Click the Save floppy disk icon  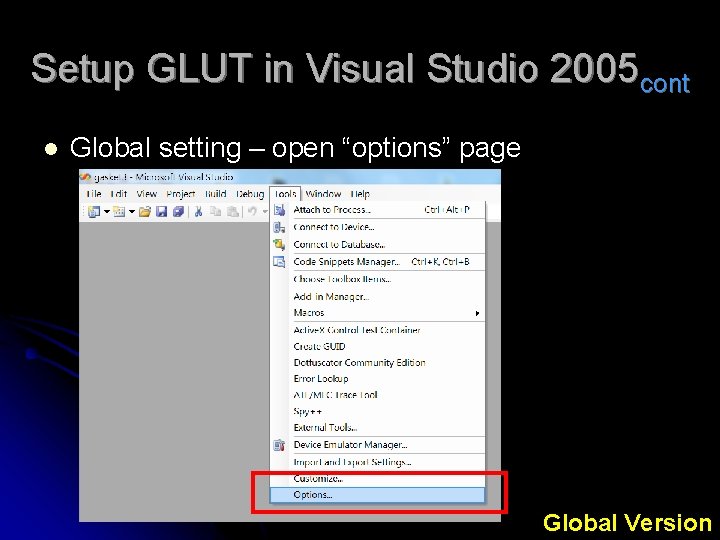162,212
